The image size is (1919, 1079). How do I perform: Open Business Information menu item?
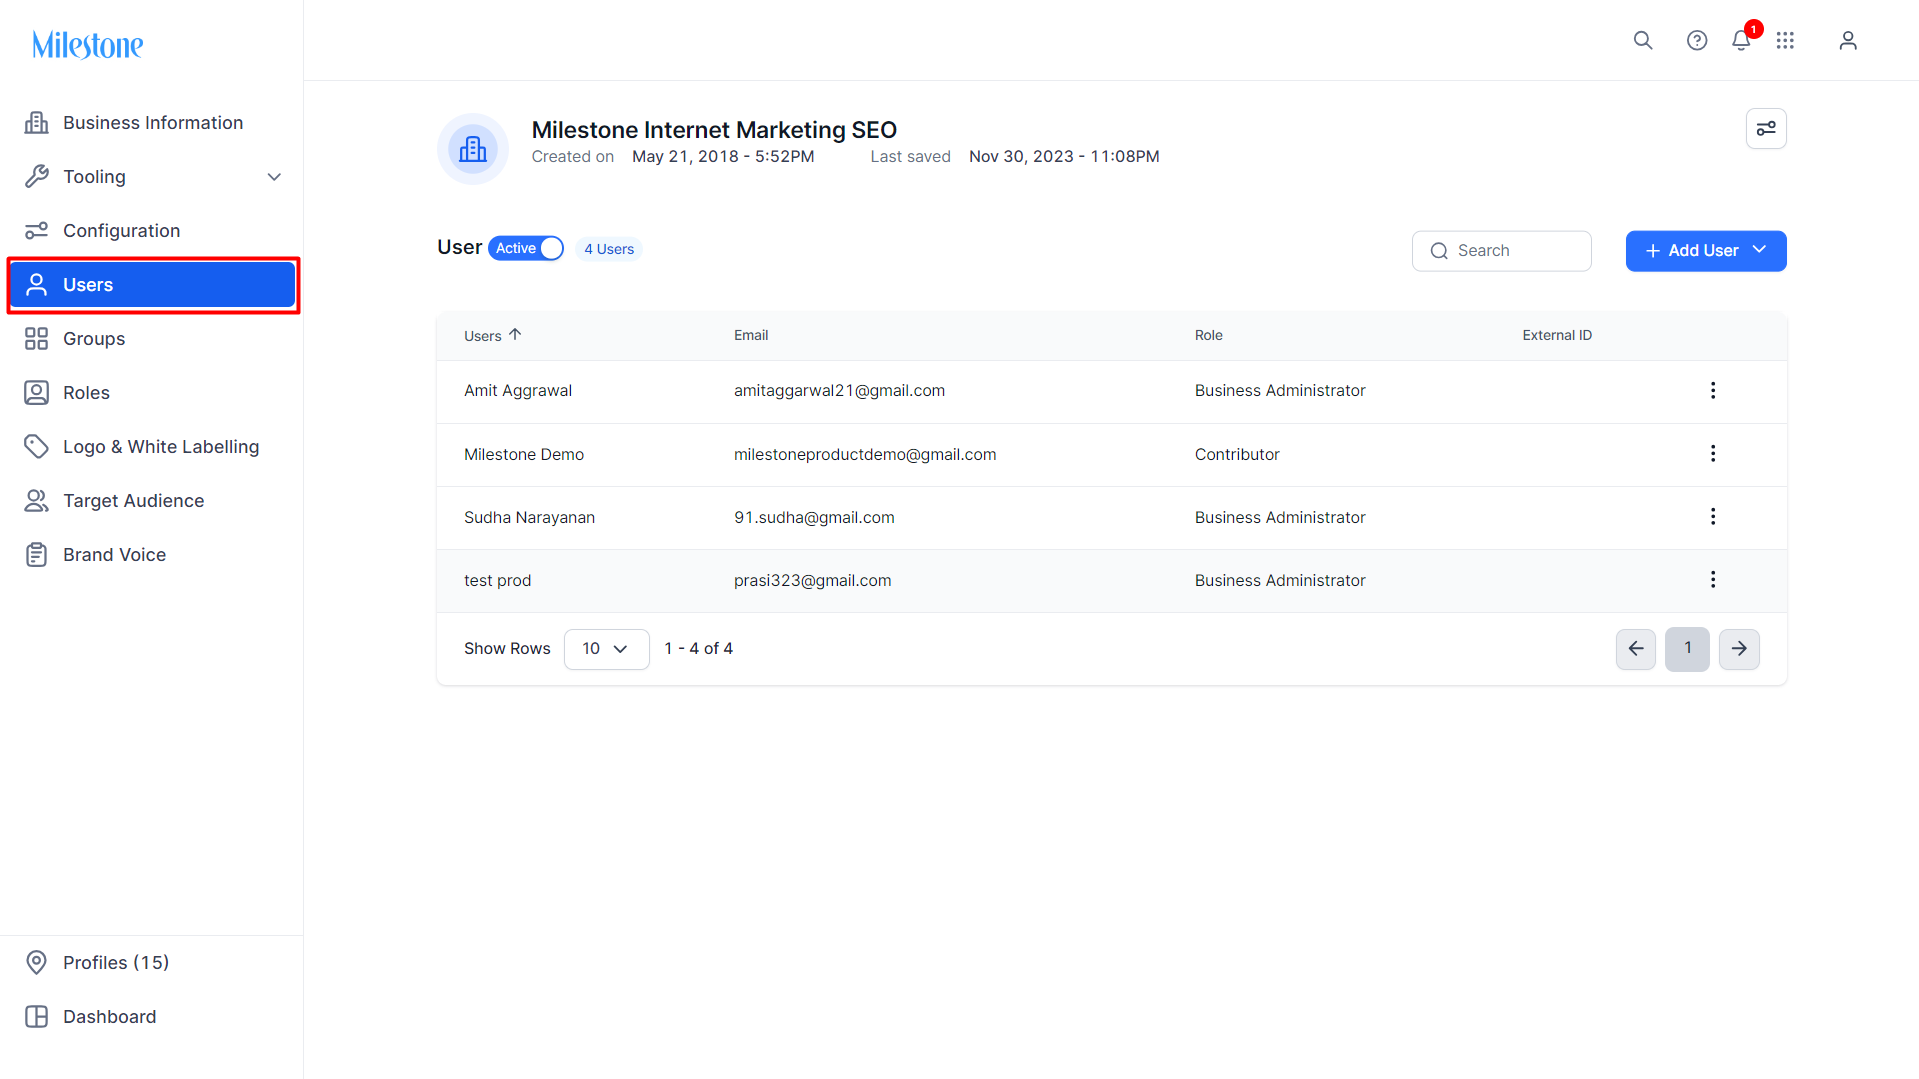click(x=152, y=123)
